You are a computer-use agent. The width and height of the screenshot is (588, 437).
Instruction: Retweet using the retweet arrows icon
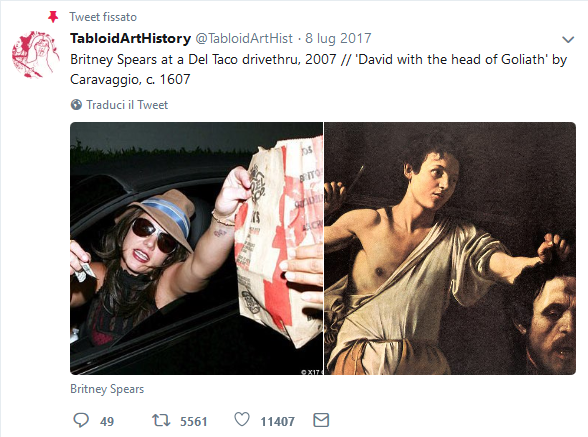click(x=161, y=420)
